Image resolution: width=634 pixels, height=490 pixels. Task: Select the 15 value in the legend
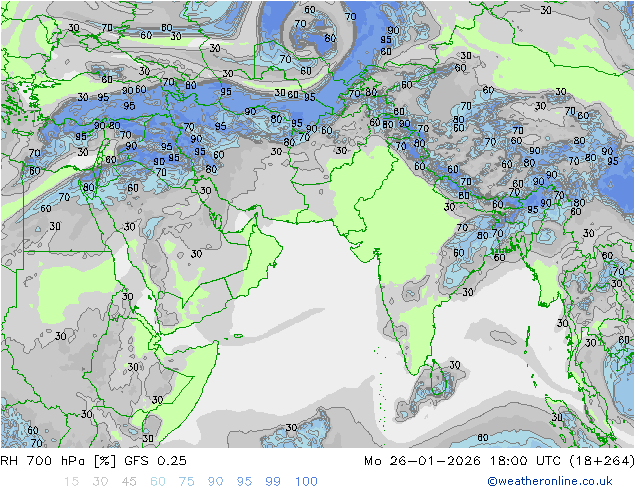[x=71, y=482]
